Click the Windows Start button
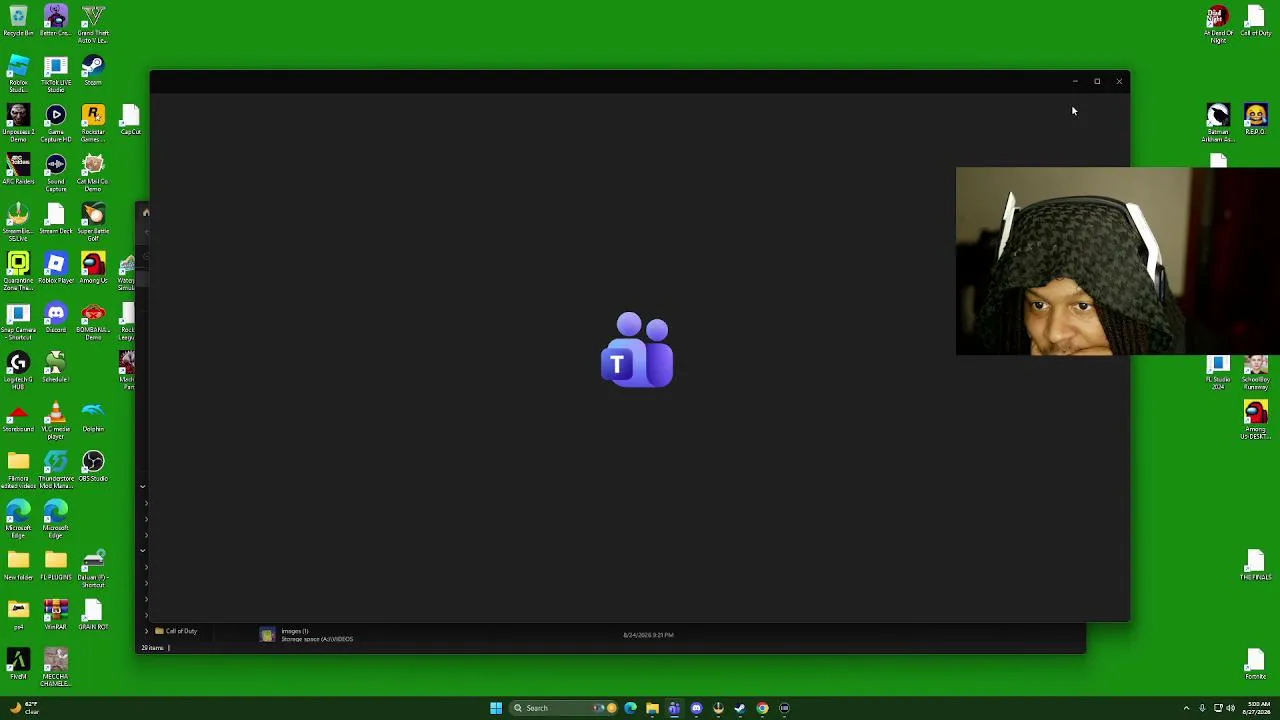 (496, 708)
